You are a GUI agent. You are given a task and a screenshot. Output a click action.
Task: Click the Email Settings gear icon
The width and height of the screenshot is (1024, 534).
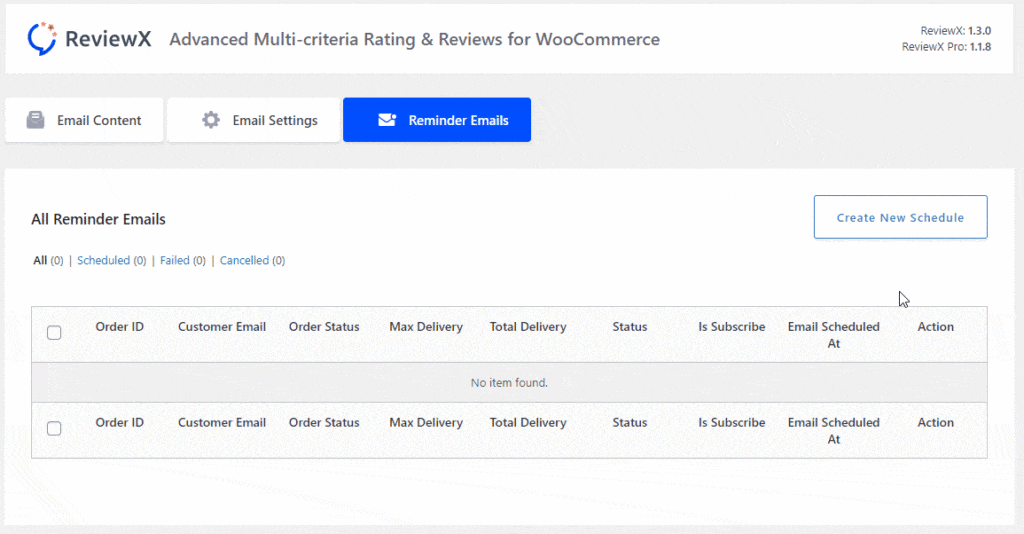[210, 119]
